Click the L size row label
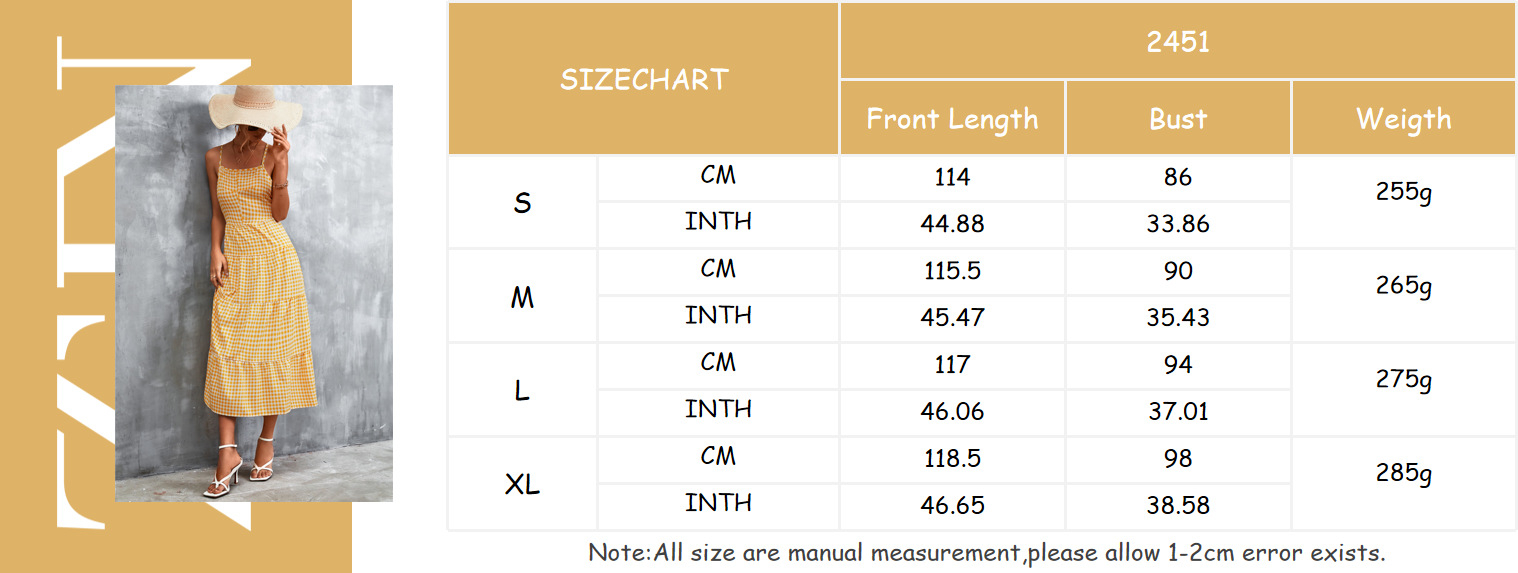Viewport: 1518px width, 573px height. pyautogui.click(x=522, y=391)
